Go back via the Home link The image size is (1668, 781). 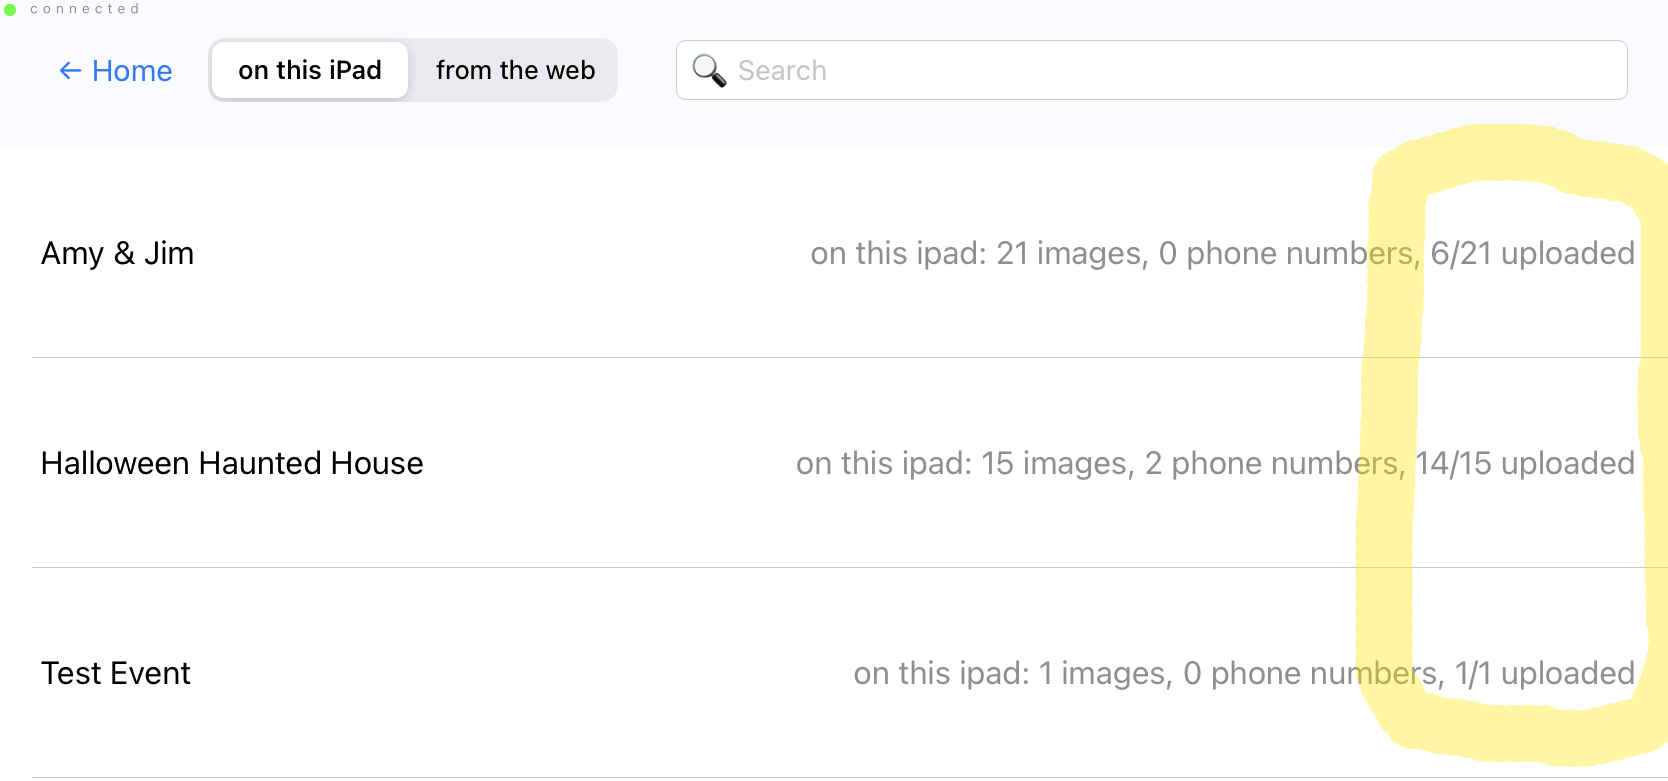pos(116,71)
